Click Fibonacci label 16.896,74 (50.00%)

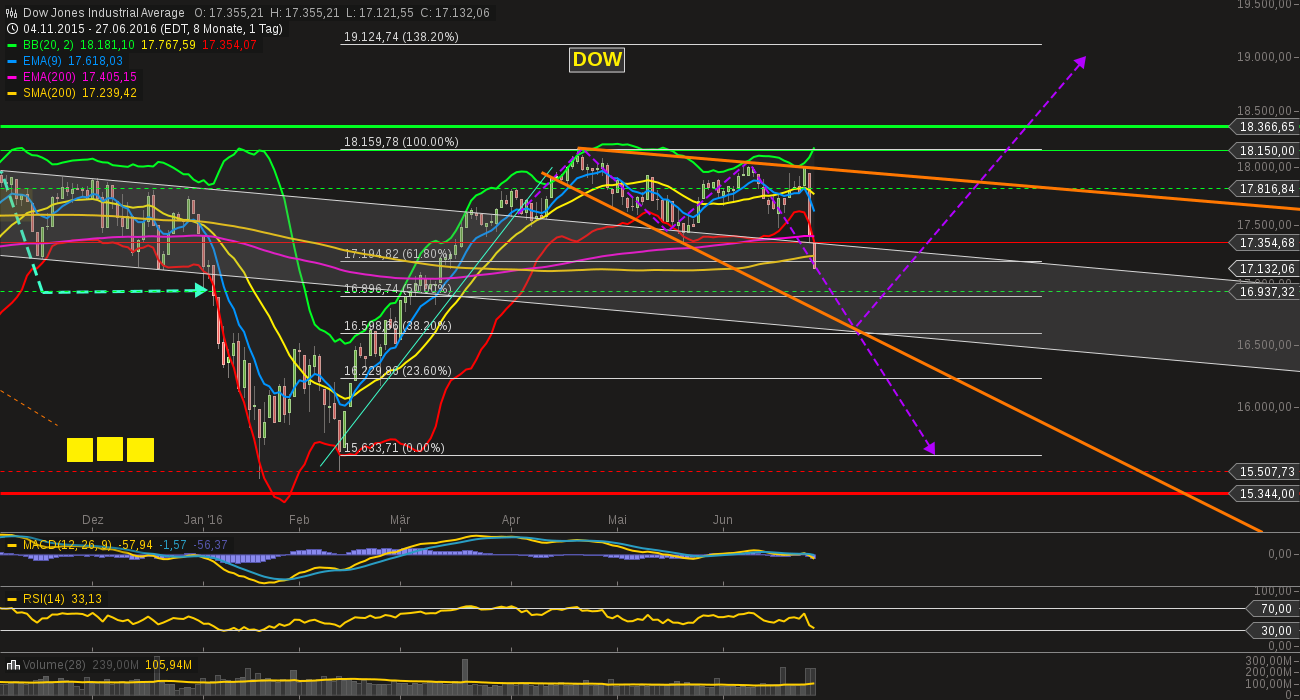tap(398, 289)
